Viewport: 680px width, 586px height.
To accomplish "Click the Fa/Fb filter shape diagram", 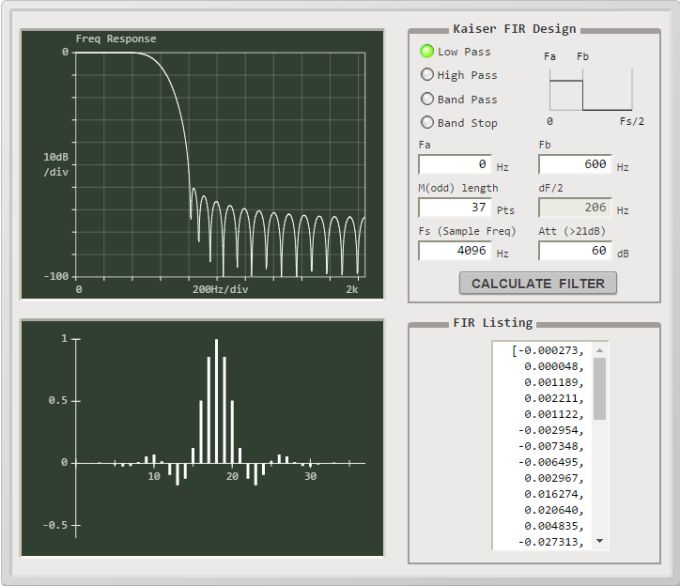I will 590,90.
